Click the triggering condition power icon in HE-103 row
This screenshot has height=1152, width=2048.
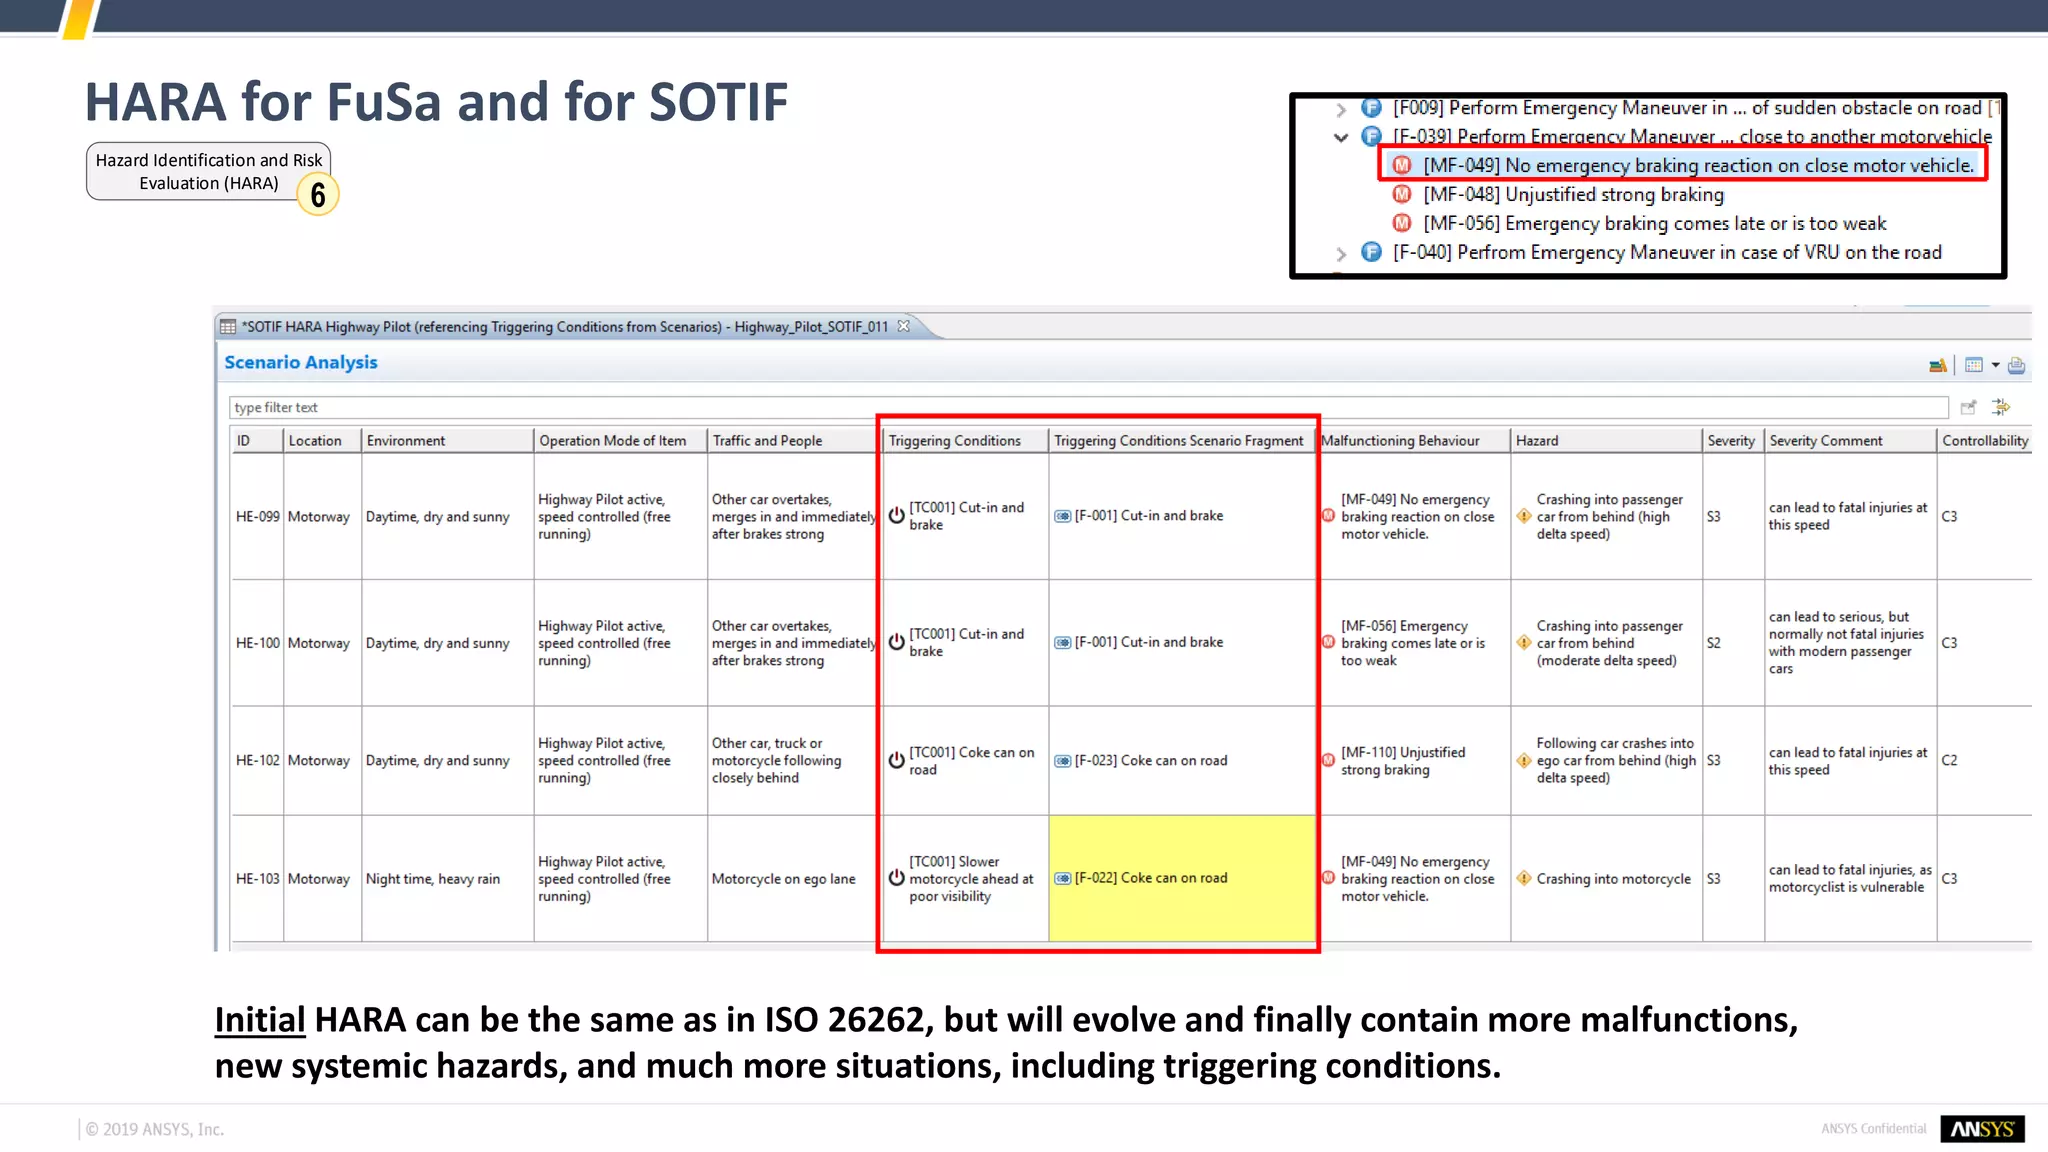pos(897,878)
